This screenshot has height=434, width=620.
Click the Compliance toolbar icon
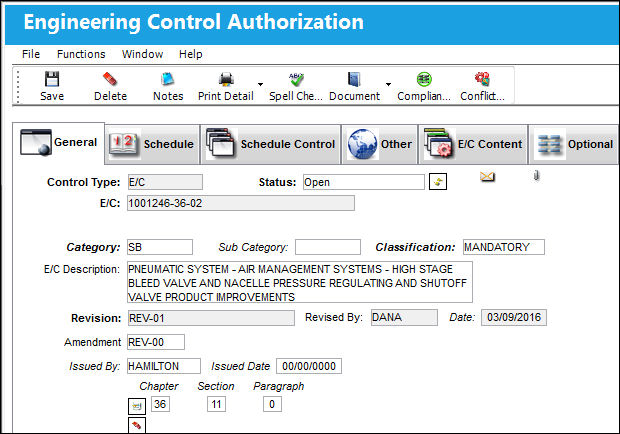pos(424,79)
